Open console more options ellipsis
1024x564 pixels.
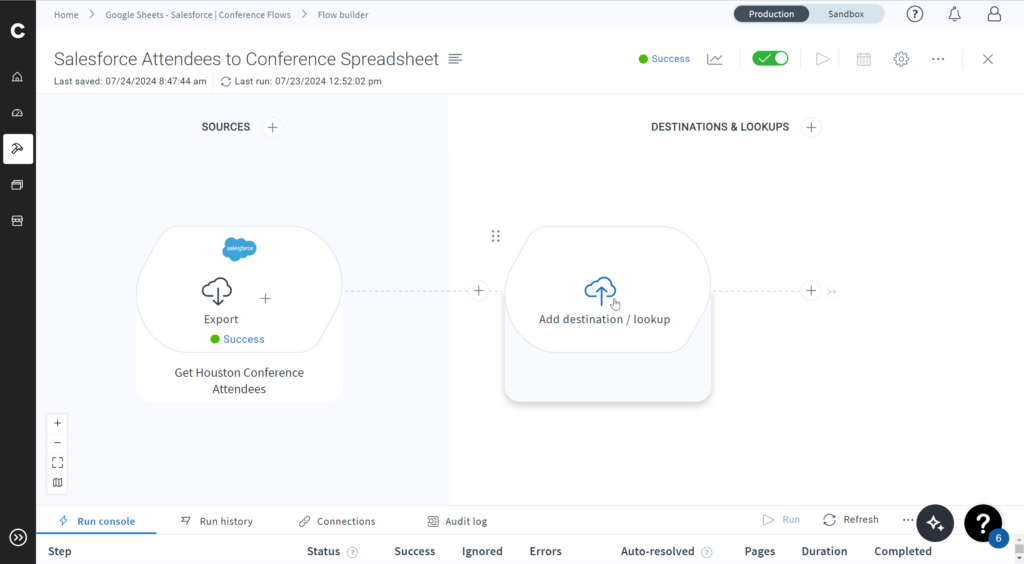coord(908,520)
